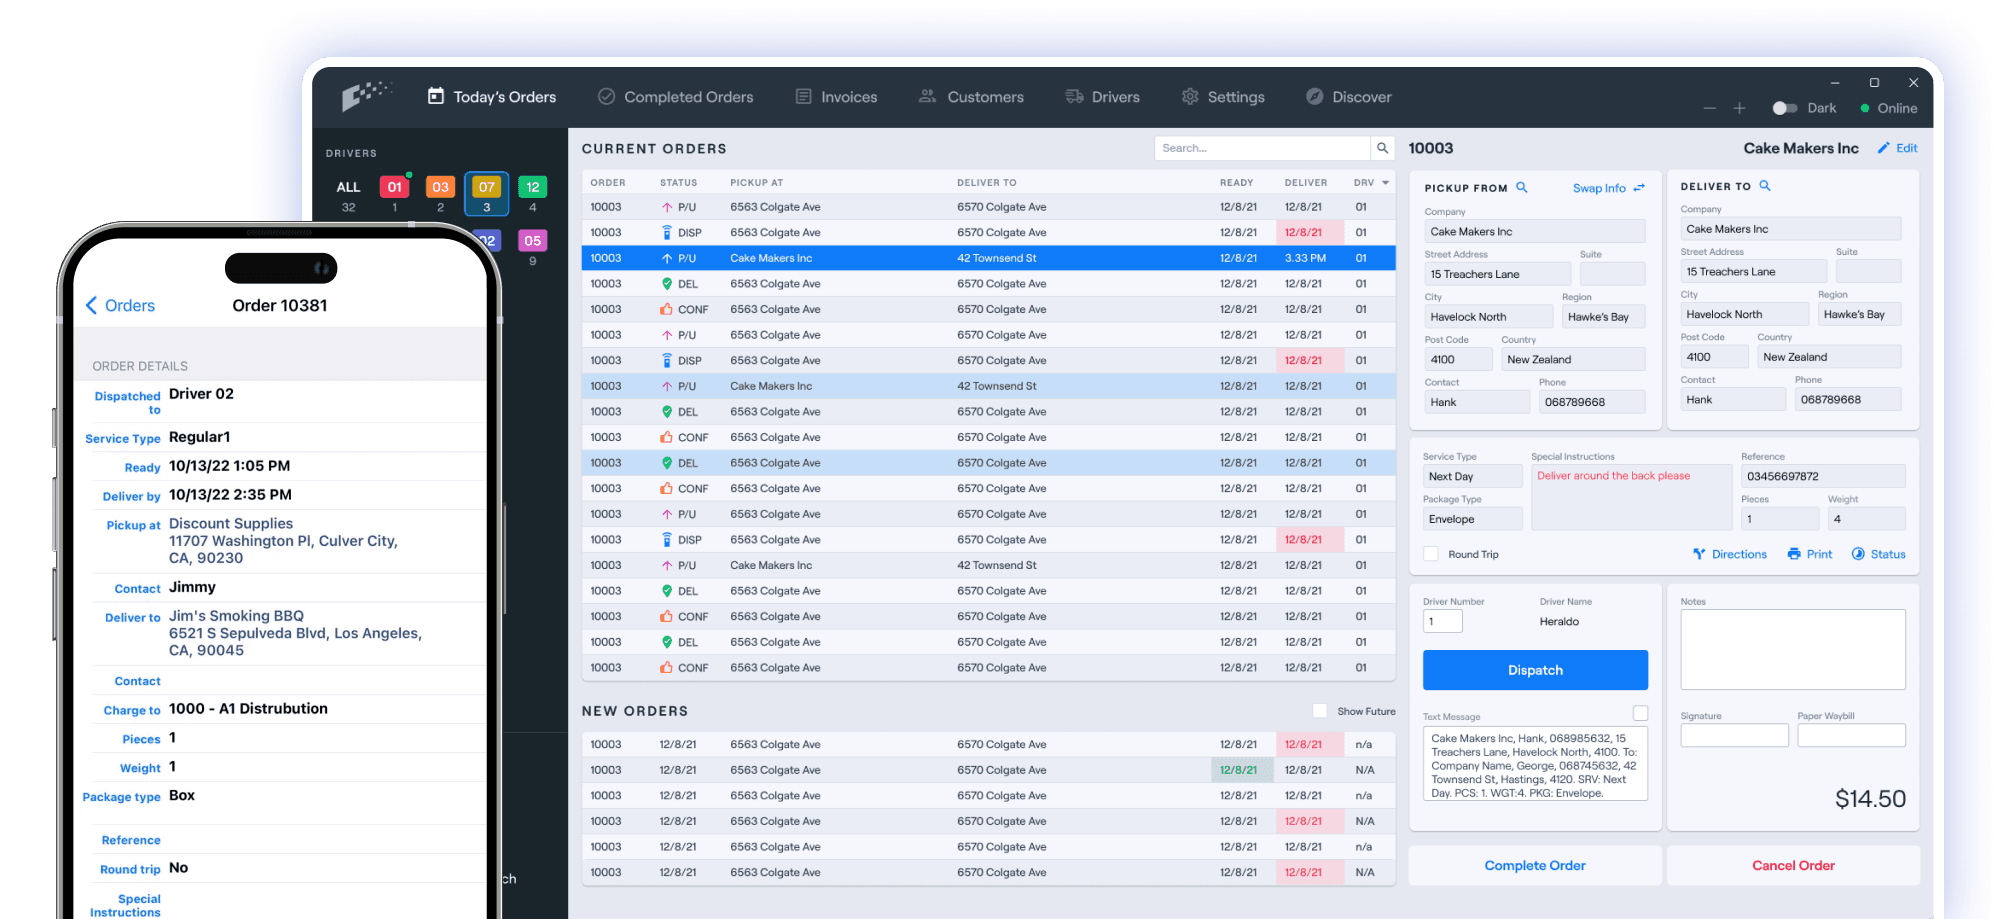The height and width of the screenshot is (919, 1999).
Task: Open Deliver To Region Hawke's Bay field
Action: point(1859,314)
